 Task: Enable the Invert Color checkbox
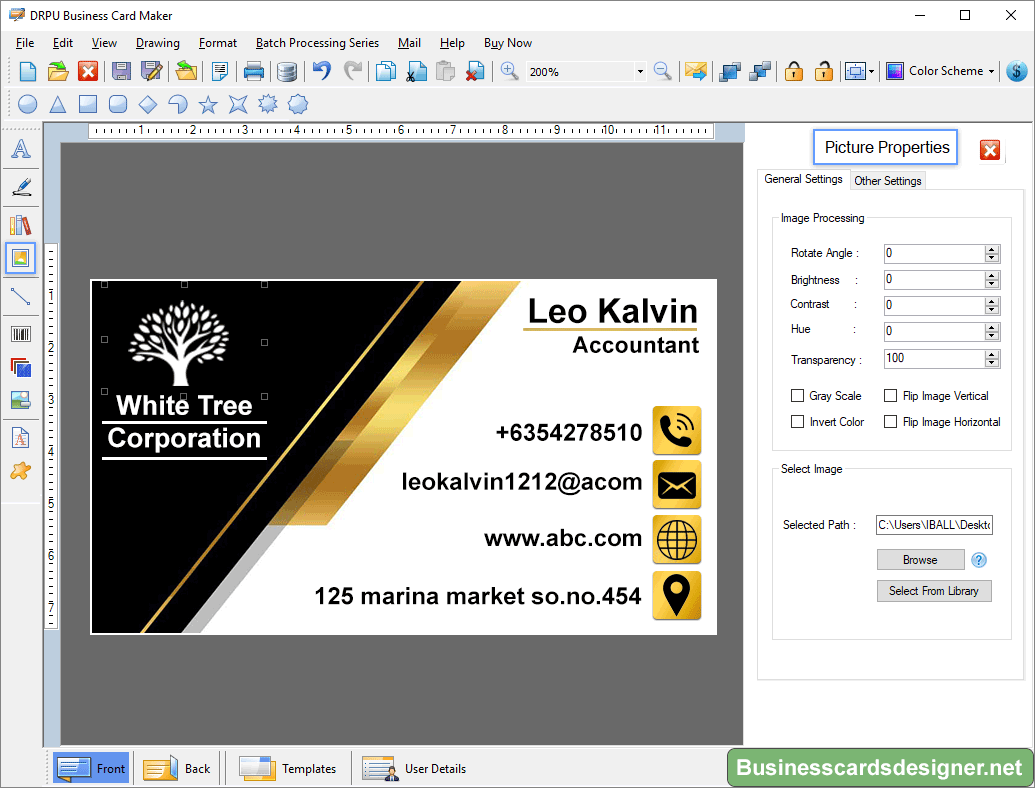pyautogui.click(x=797, y=421)
